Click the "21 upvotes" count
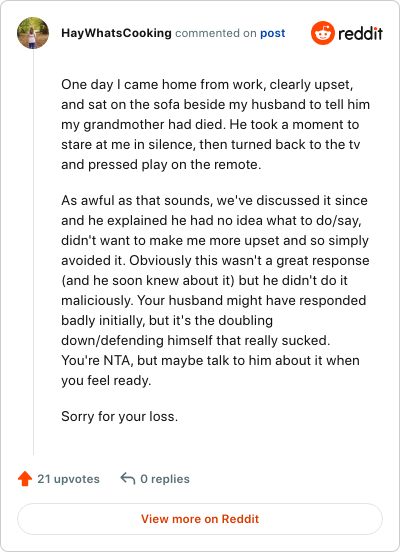 68,479
